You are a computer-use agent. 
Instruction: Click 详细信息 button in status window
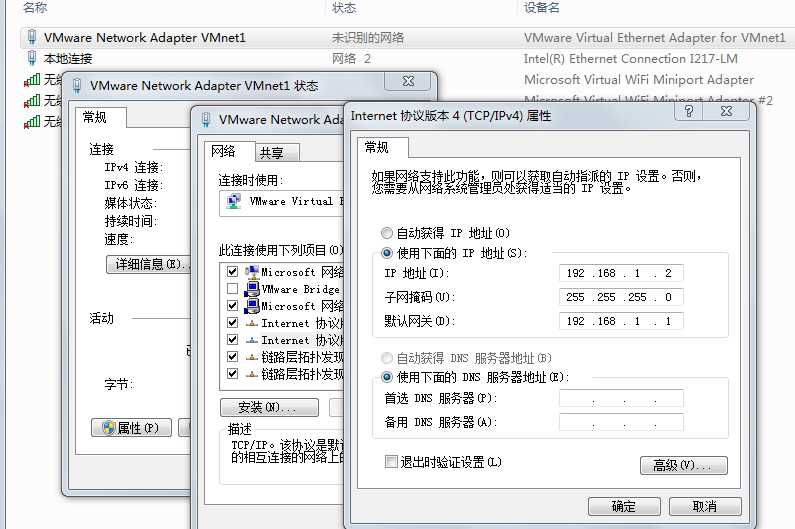[149, 264]
